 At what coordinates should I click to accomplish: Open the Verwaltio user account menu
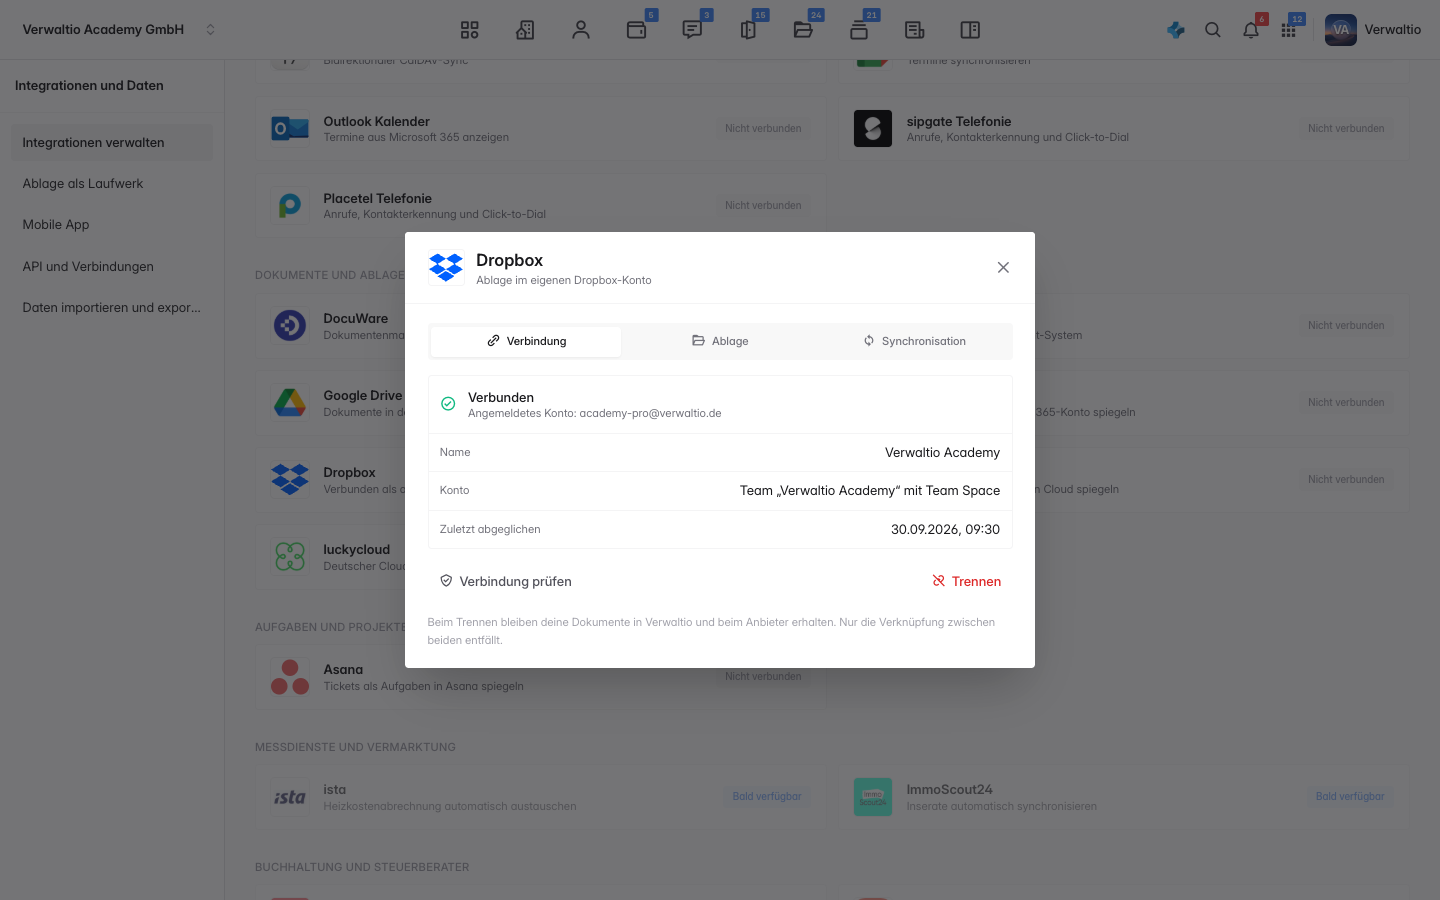[1373, 30]
